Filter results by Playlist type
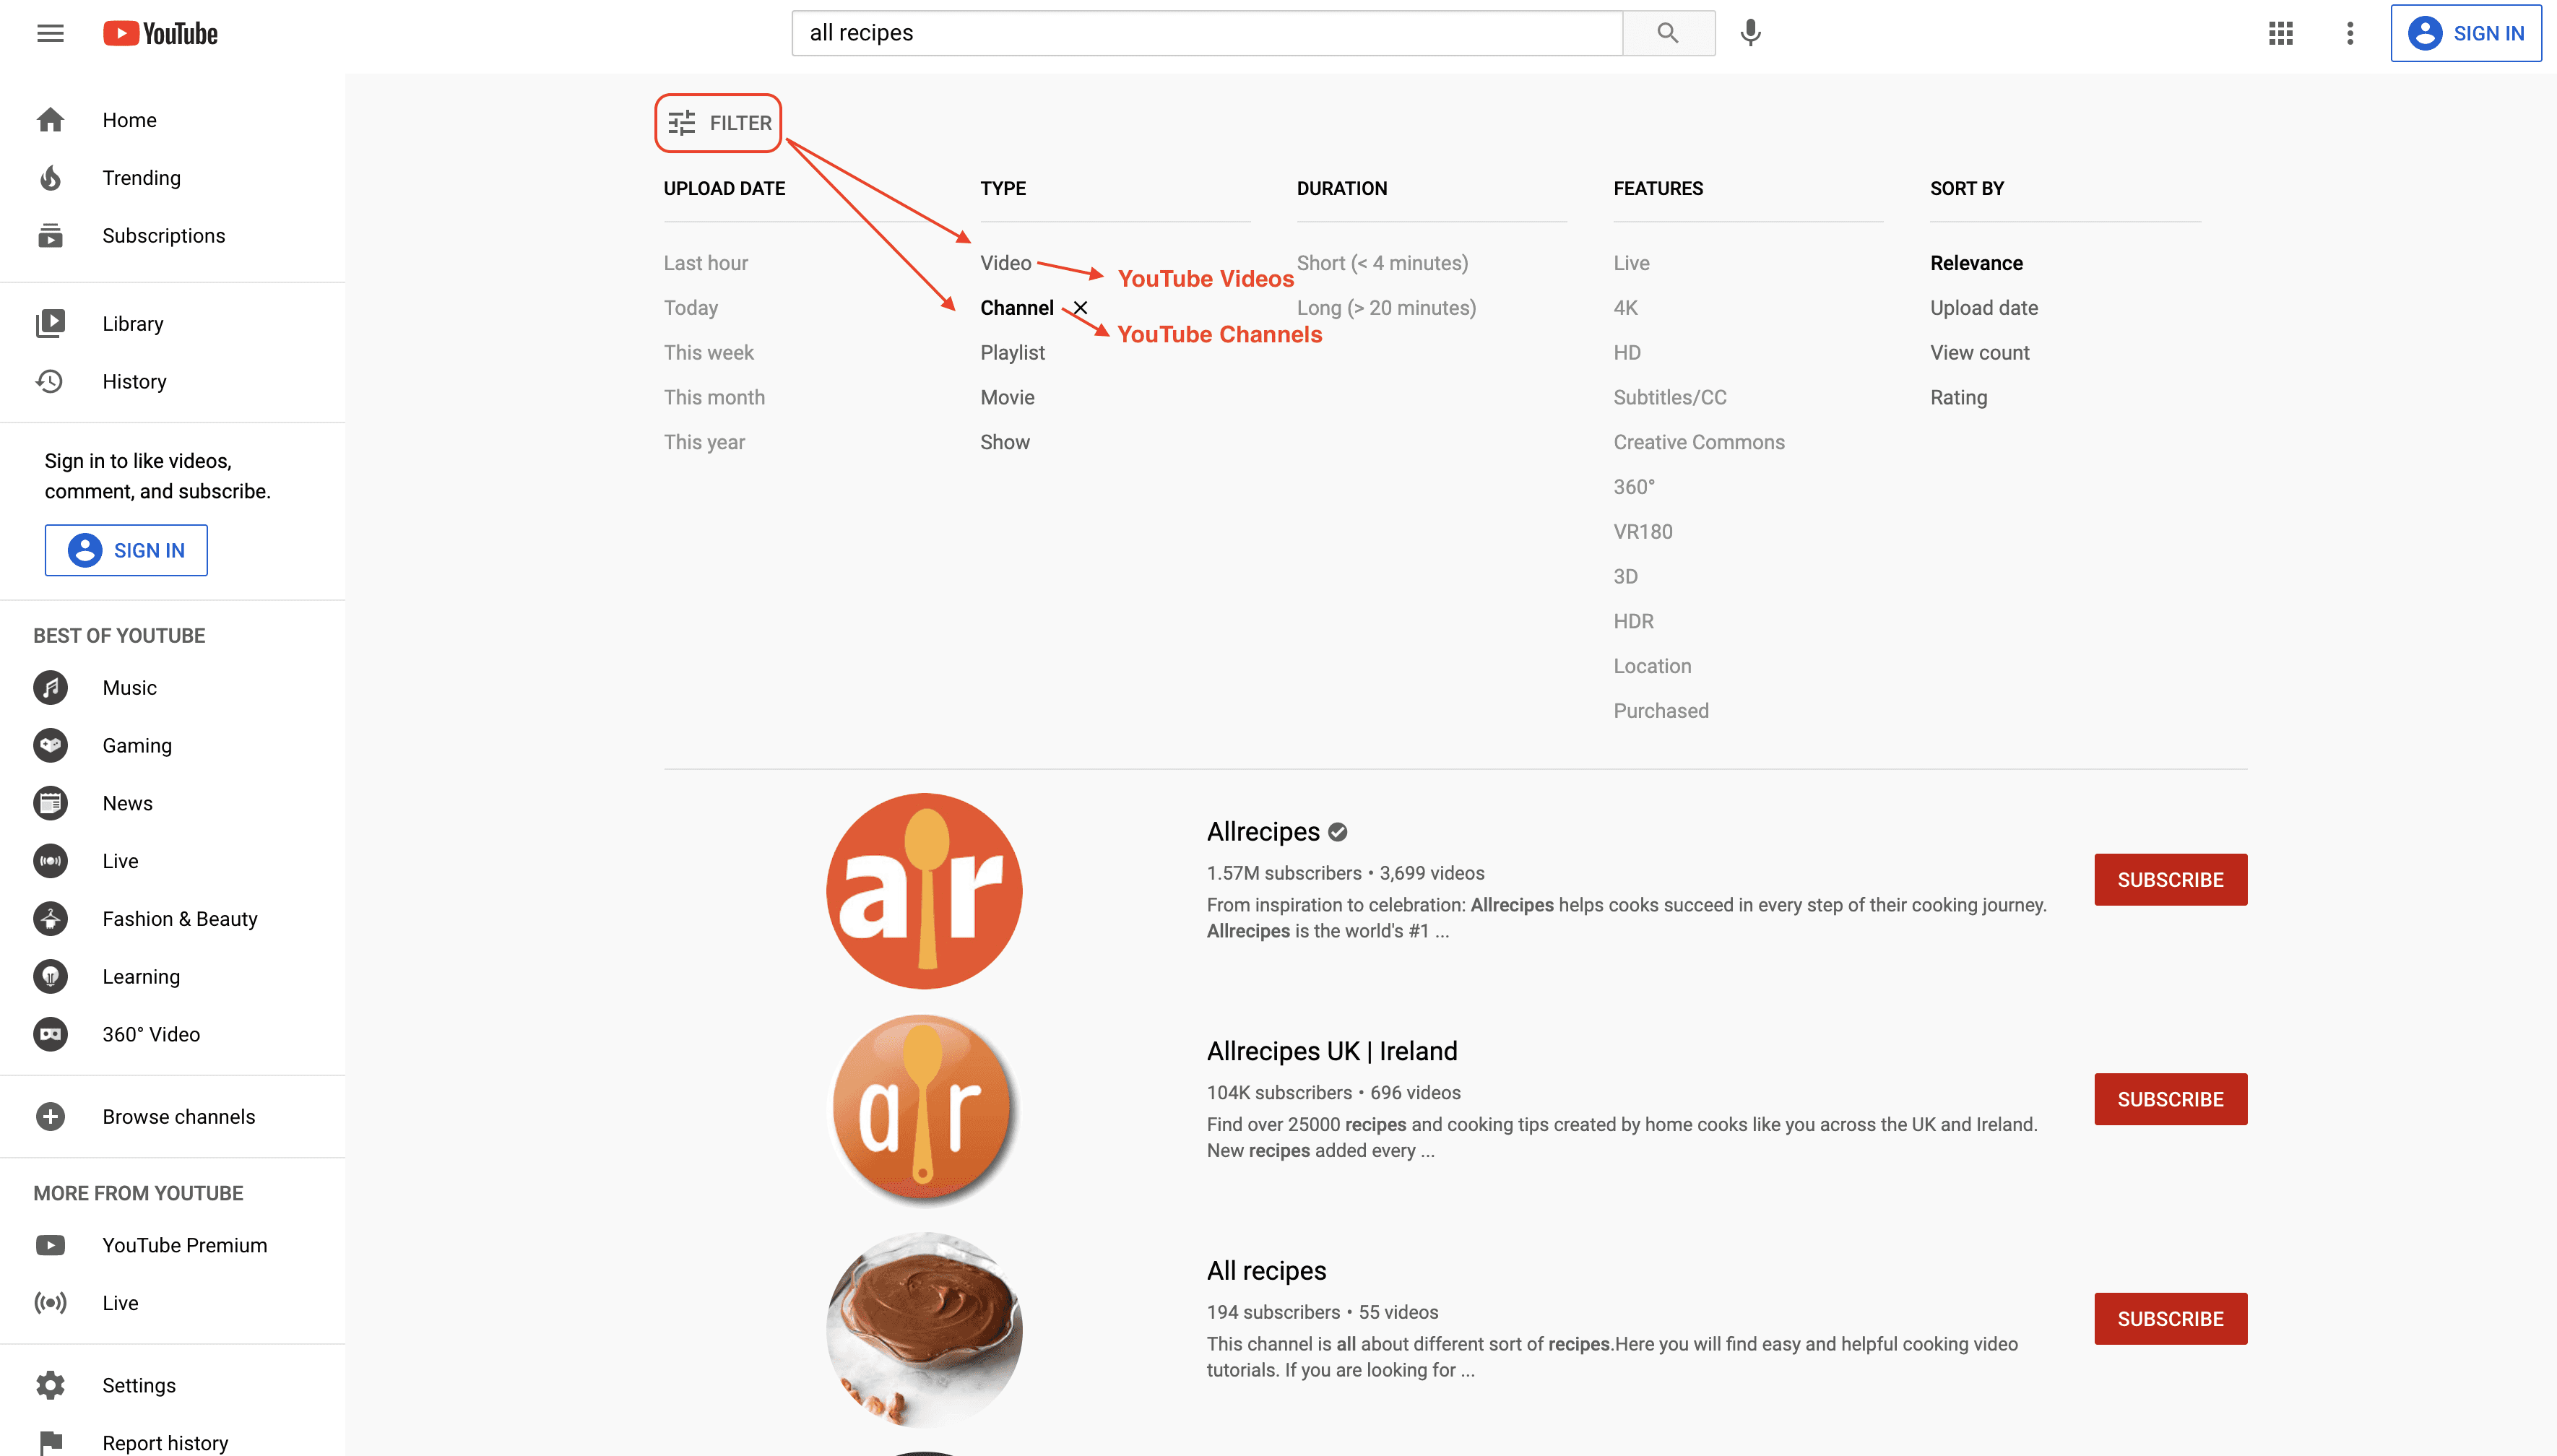Image resolution: width=2557 pixels, height=1456 pixels. (1012, 353)
